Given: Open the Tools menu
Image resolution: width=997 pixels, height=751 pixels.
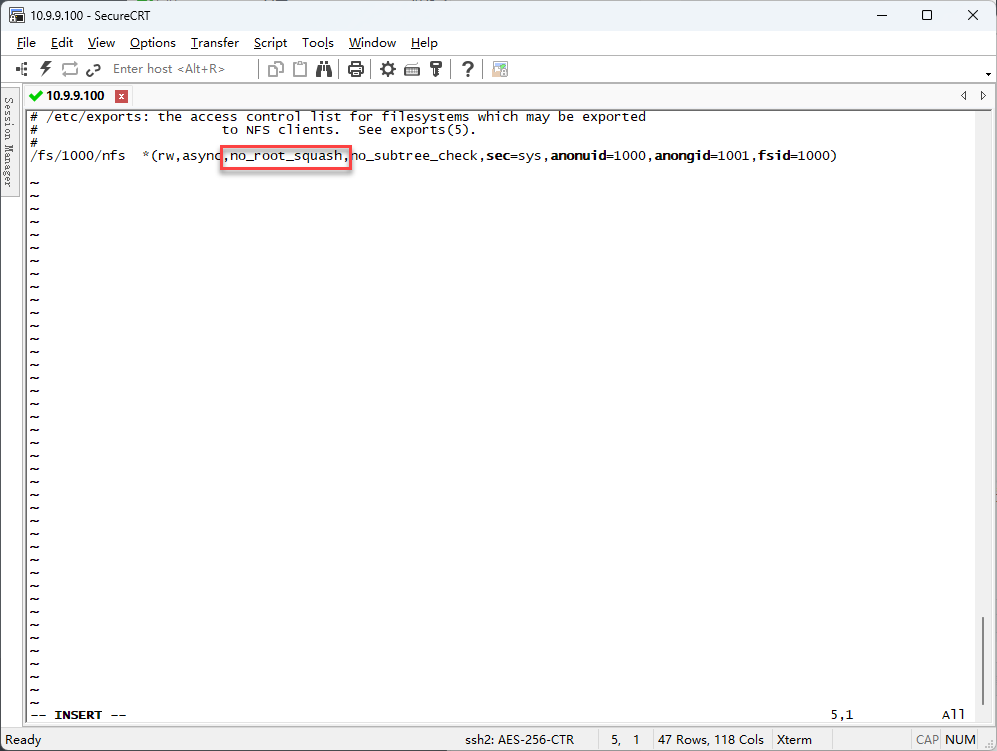Looking at the screenshot, I should click(318, 43).
